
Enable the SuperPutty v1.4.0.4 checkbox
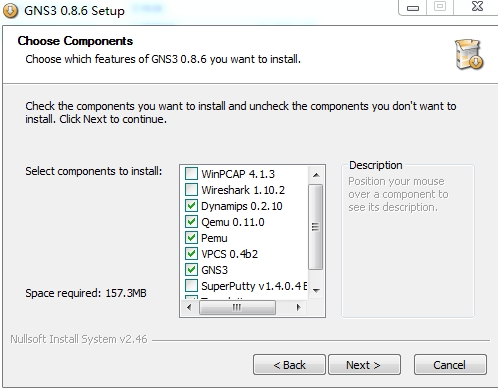tap(191, 286)
